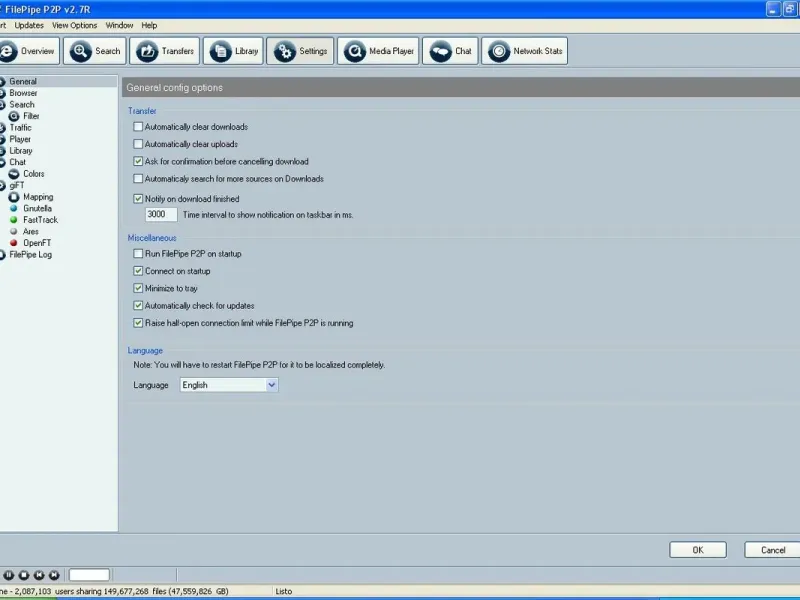Click the Mapping icon under giFT
This screenshot has height=600, width=800.
pos(14,197)
